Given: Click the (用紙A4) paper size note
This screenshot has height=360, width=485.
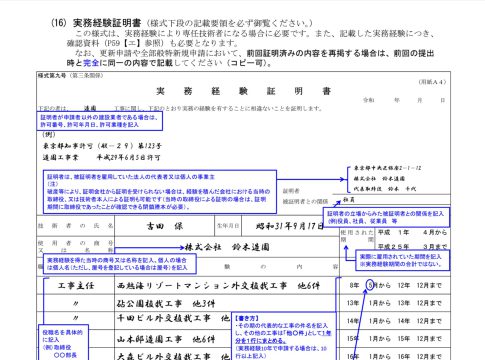Looking at the screenshot, I should click(432, 82).
